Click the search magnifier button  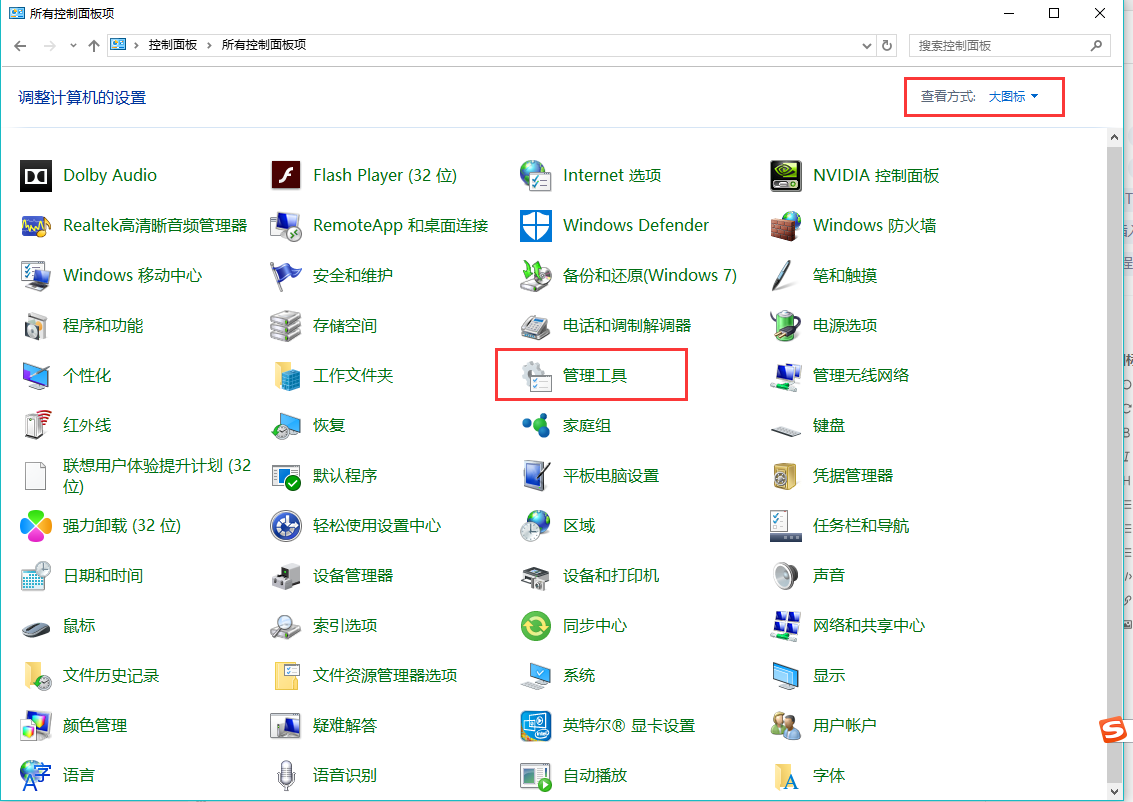(1096, 46)
